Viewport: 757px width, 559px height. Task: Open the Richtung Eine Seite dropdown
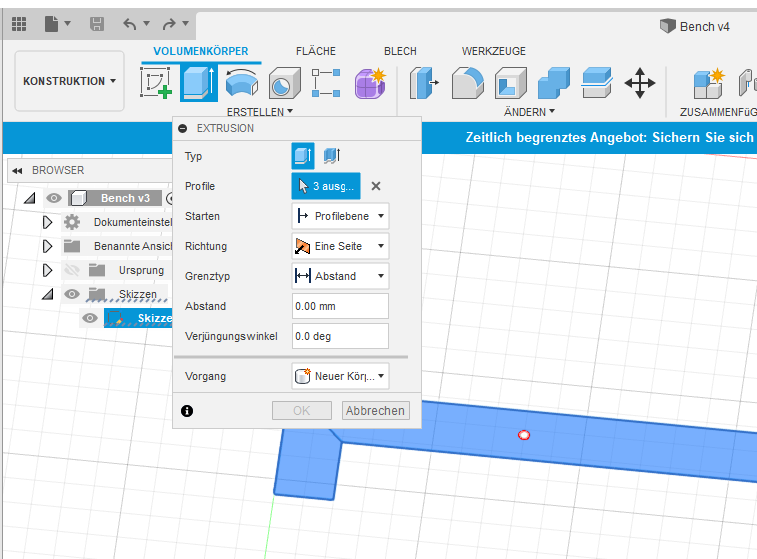click(x=340, y=246)
